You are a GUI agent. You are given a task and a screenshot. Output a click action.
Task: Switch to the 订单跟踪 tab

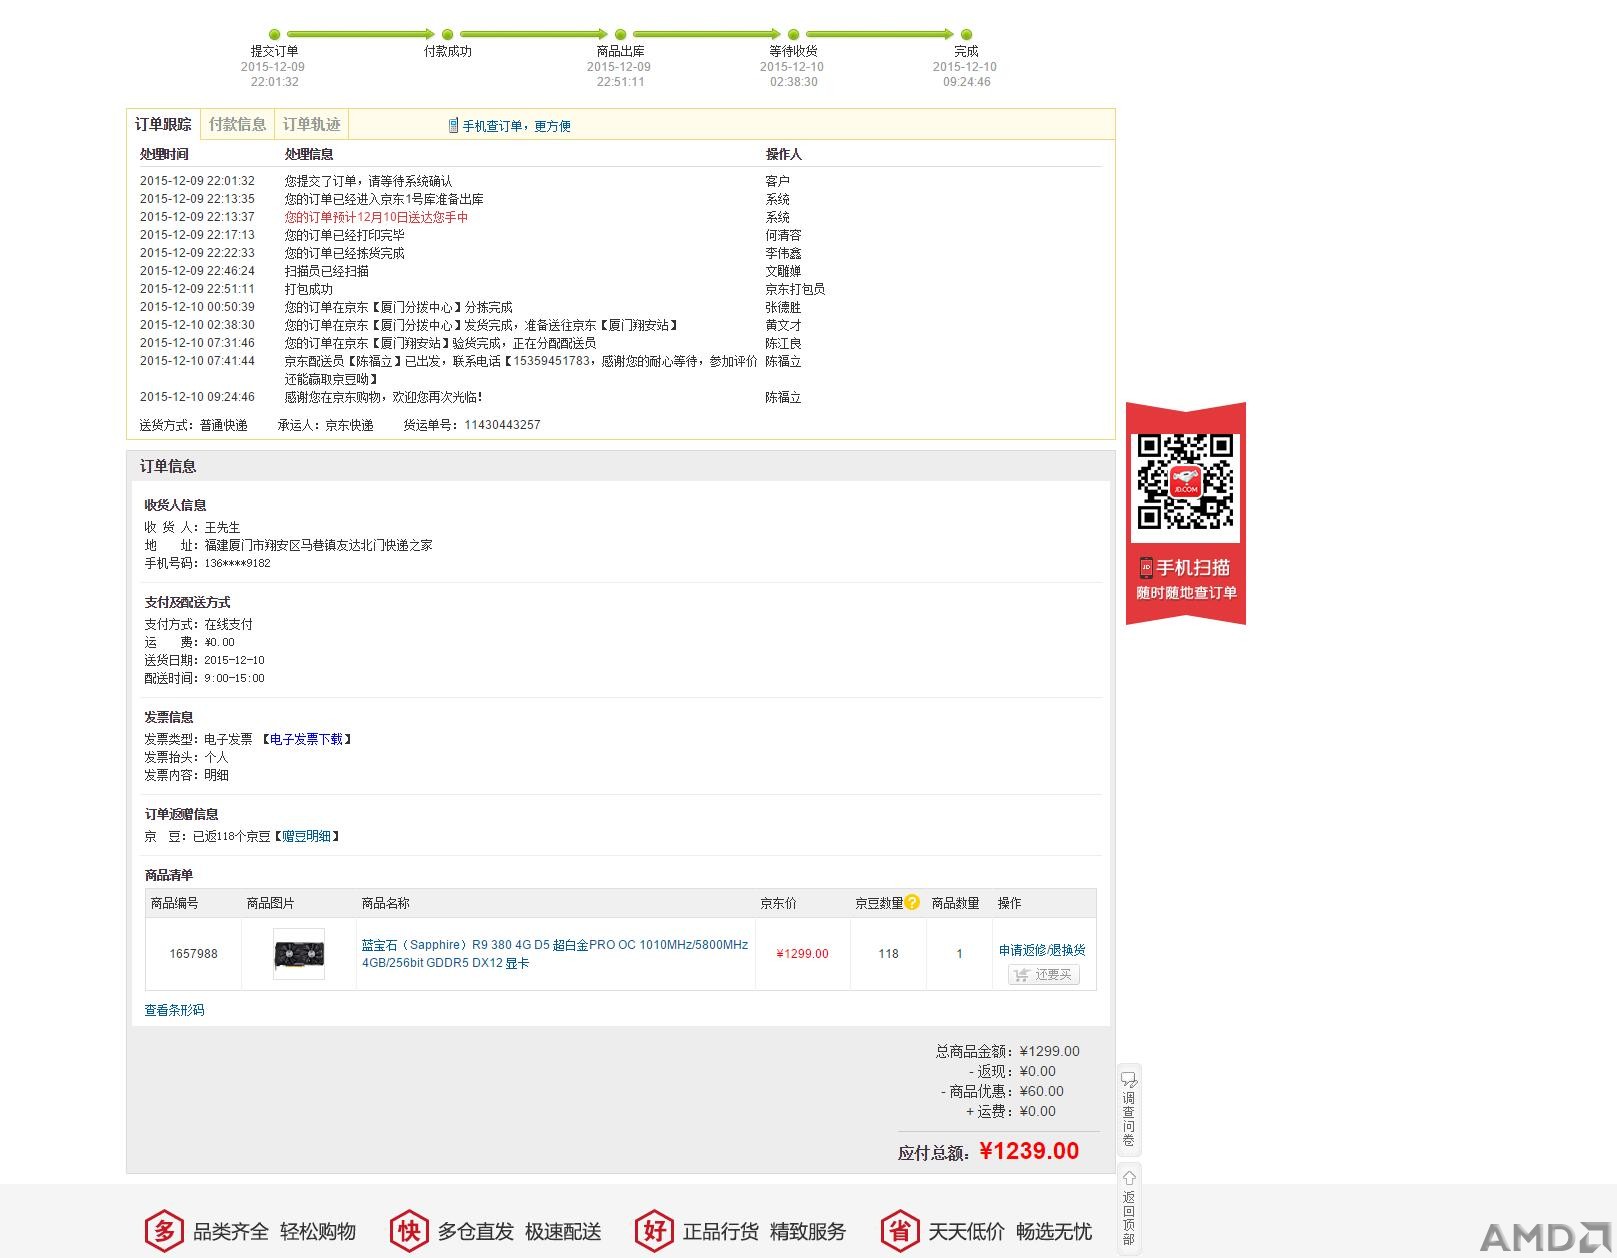[x=163, y=124]
